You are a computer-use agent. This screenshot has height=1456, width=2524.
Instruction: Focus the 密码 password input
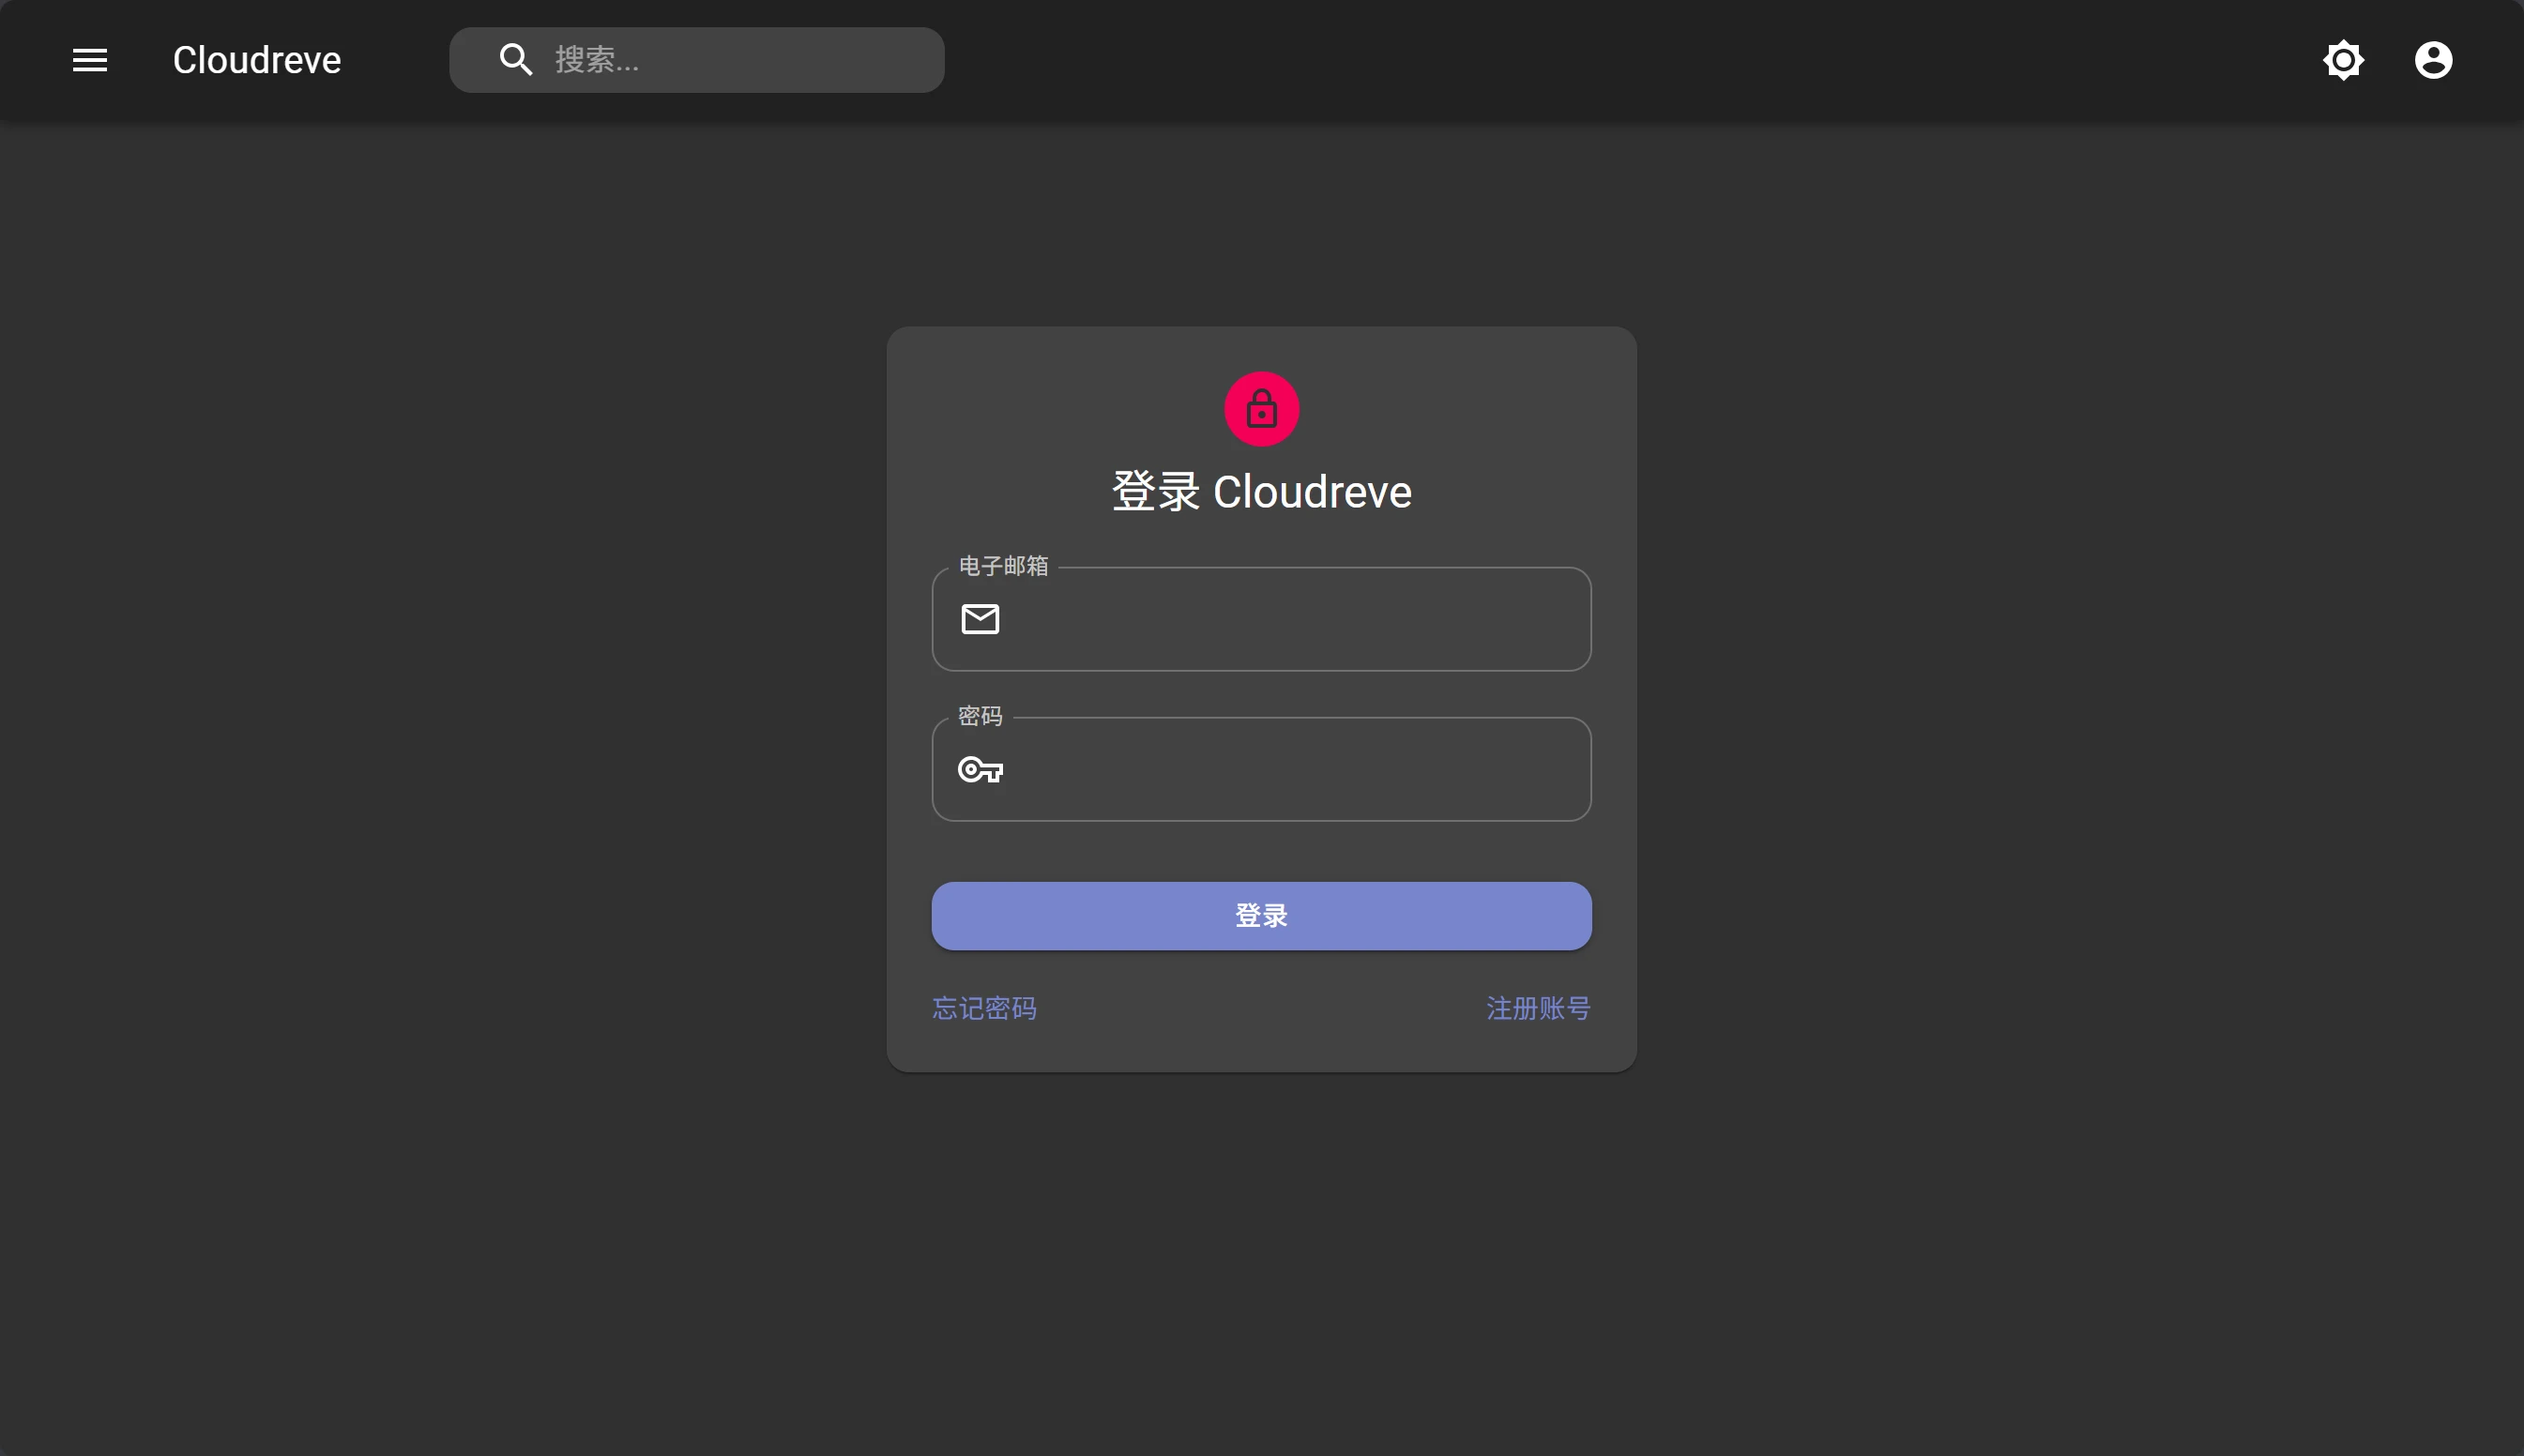(x=1290, y=770)
